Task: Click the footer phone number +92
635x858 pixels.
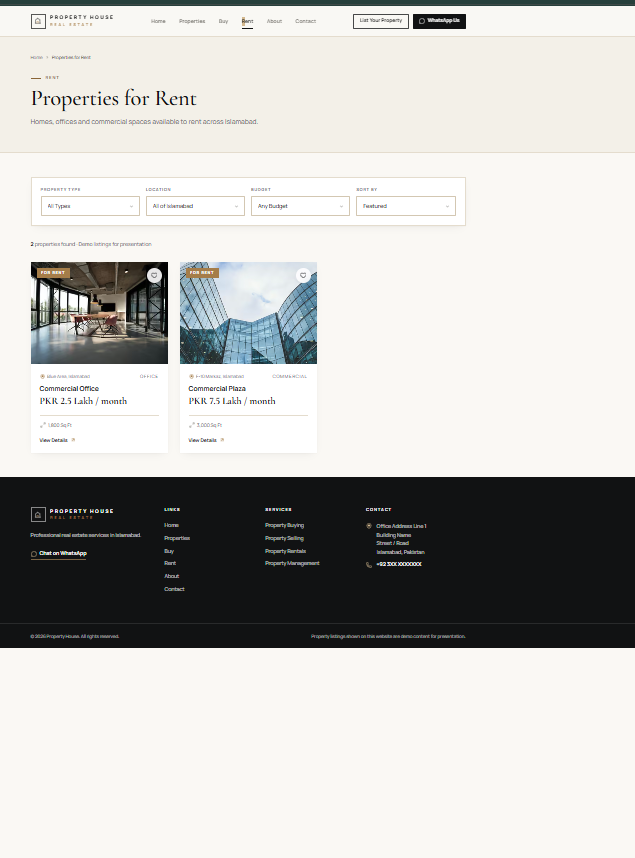Action: [x=399, y=564]
